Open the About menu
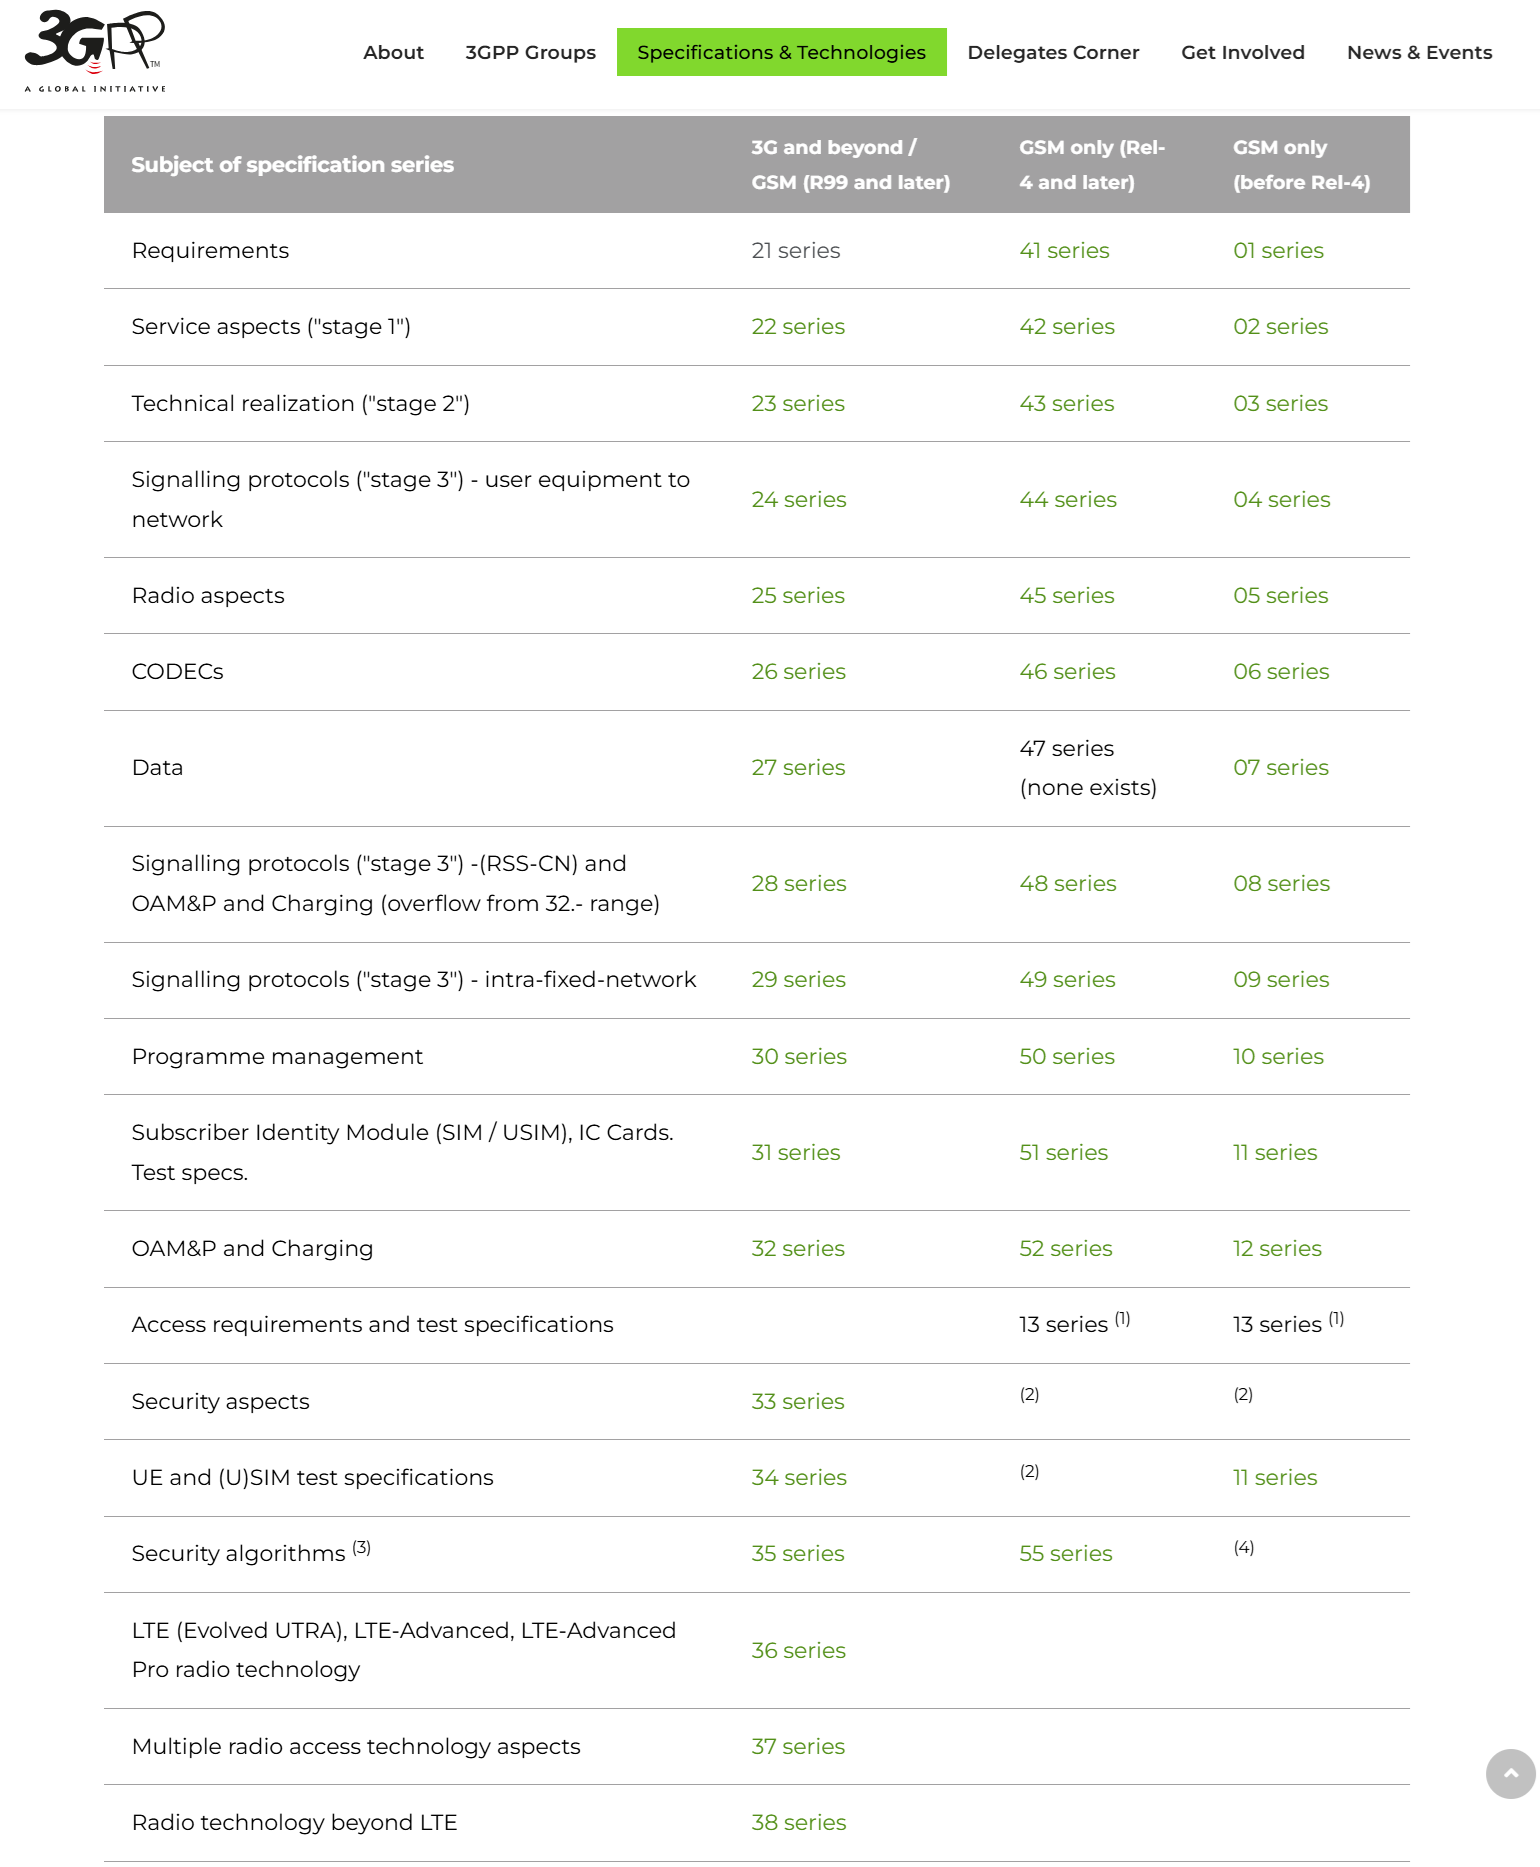Screen dimensions: 1540x1867 [393, 52]
